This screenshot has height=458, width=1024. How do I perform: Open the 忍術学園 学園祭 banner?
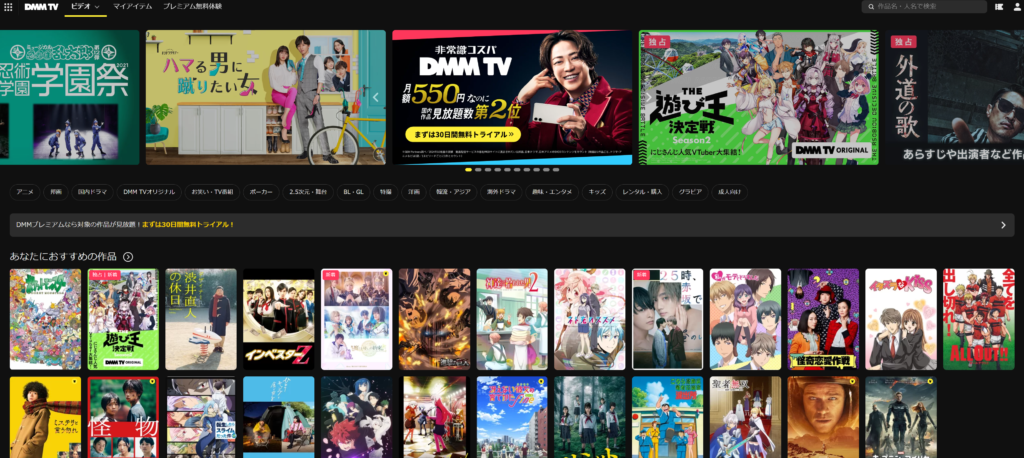(69, 97)
